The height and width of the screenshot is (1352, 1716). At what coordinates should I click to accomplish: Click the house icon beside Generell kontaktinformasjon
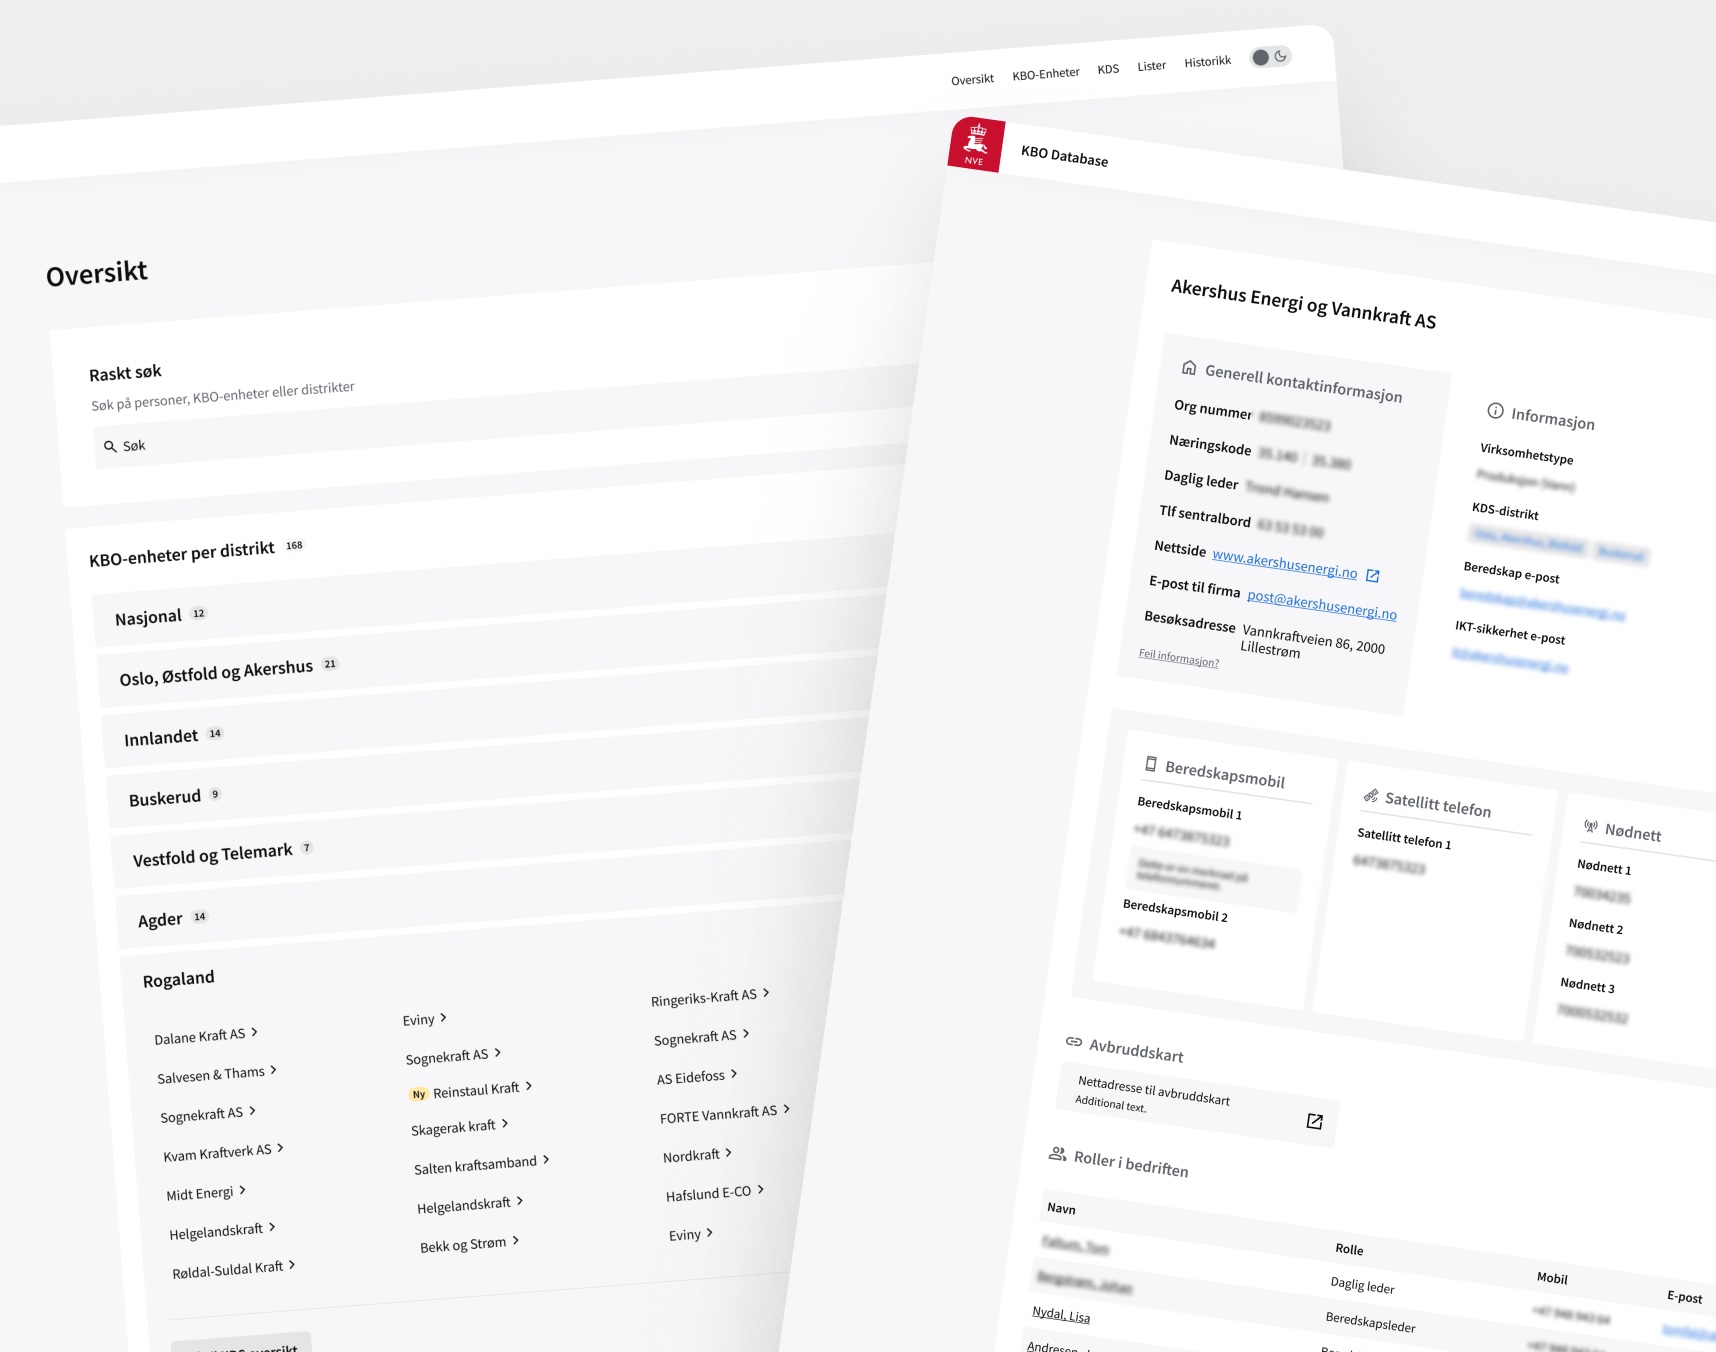(1189, 367)
